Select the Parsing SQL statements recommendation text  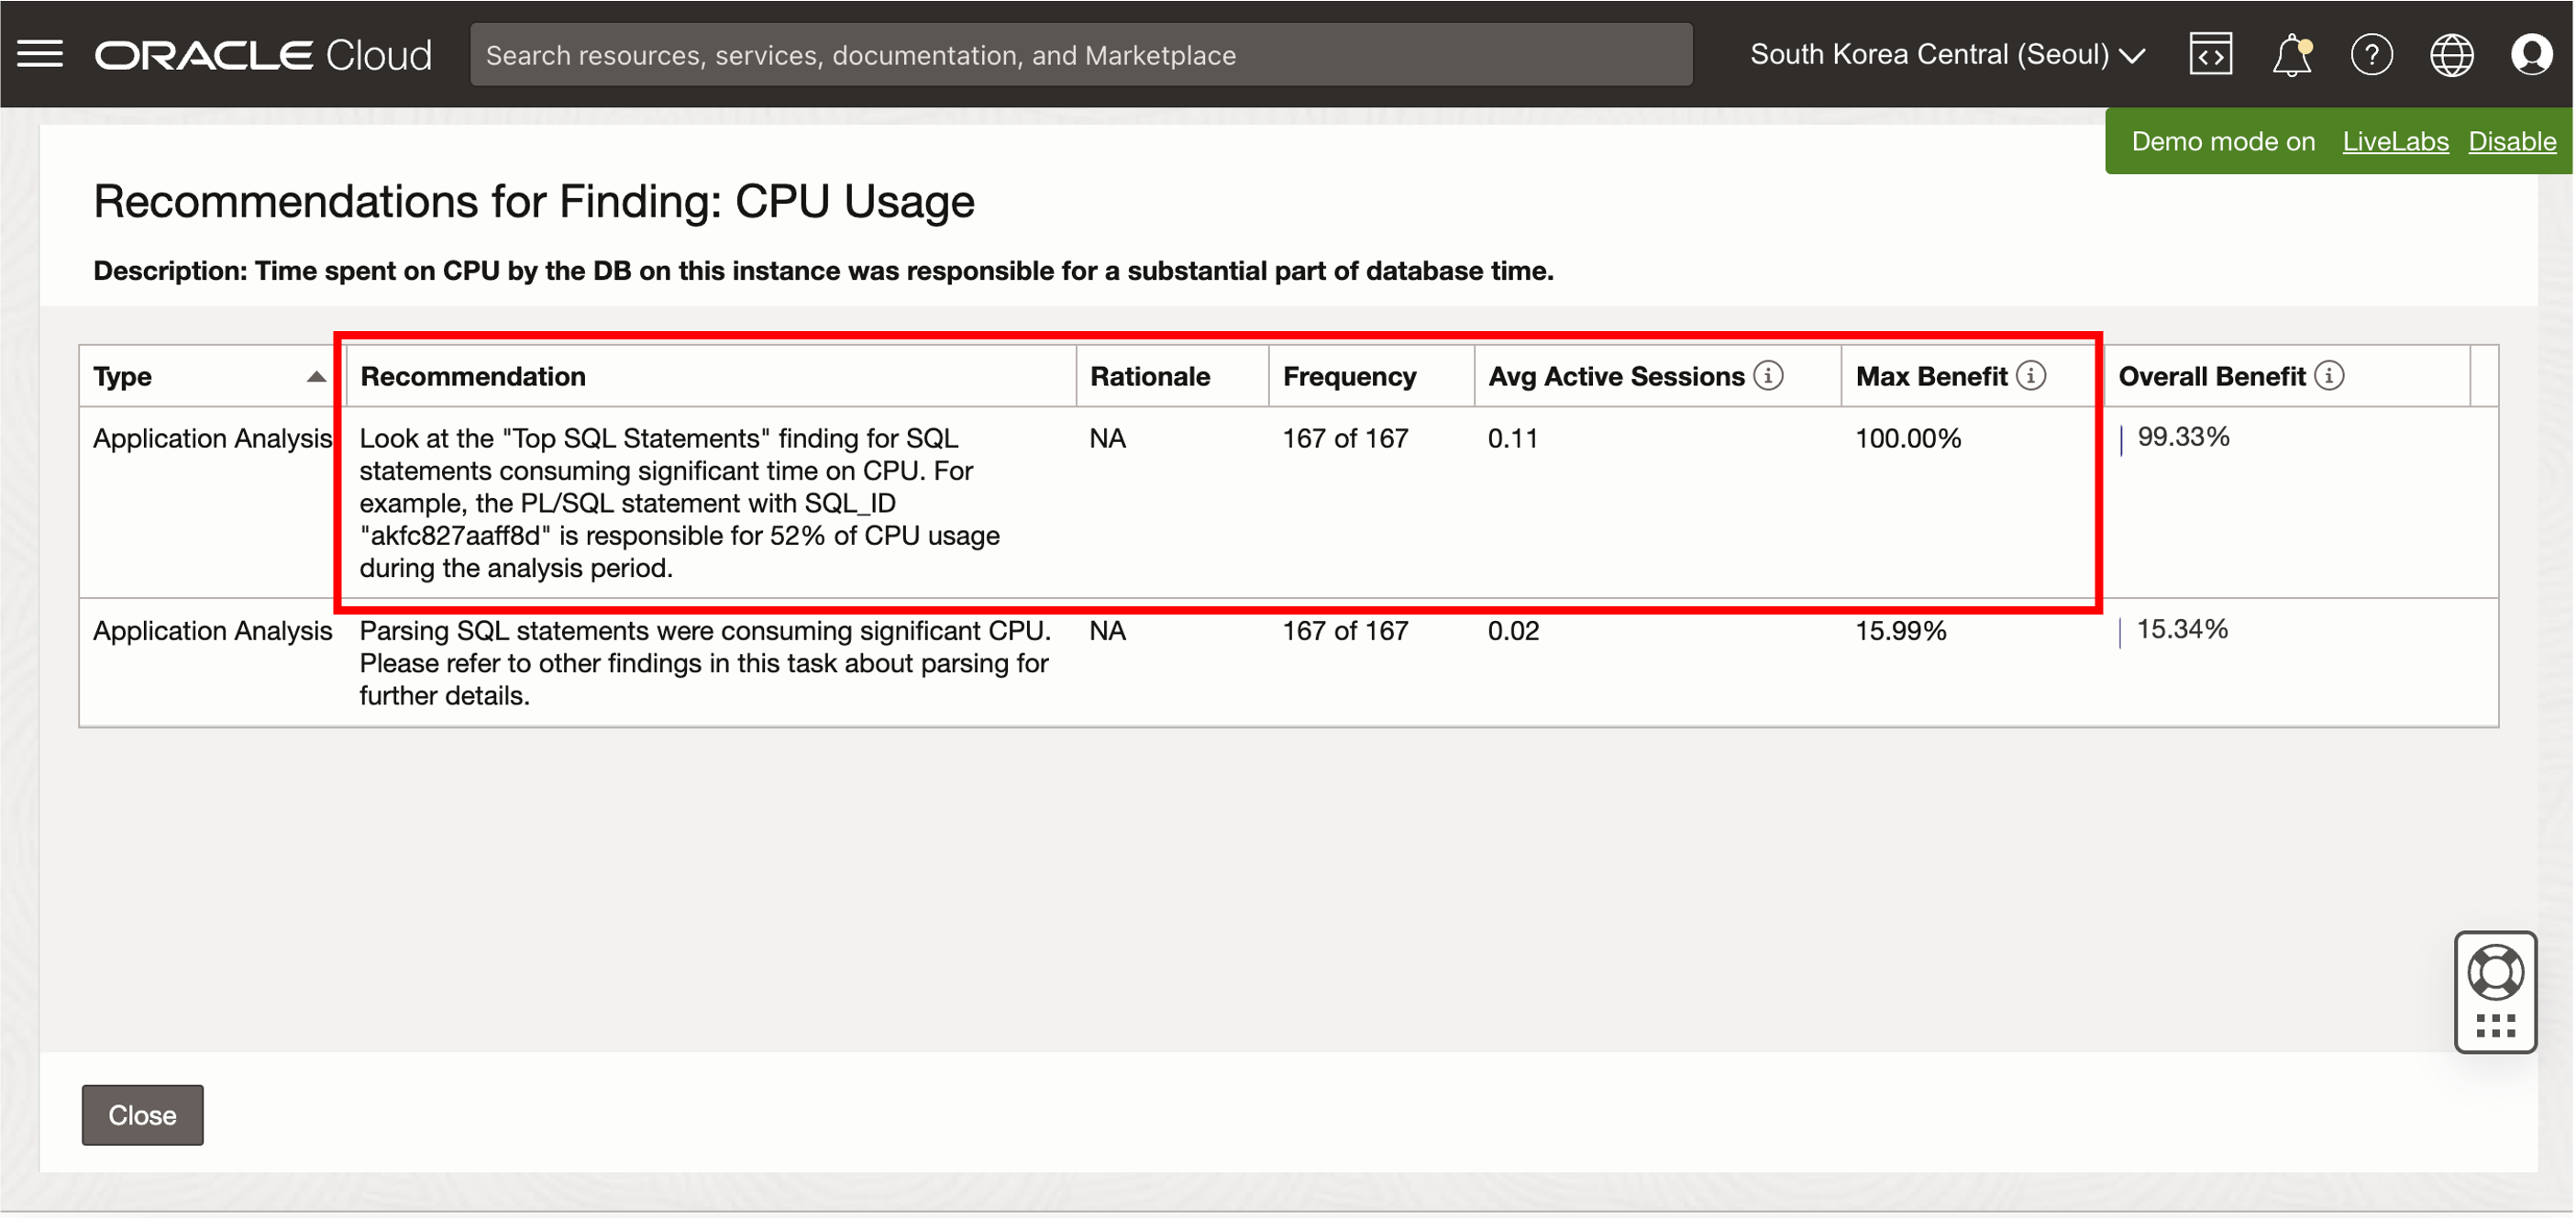point(705,663)
